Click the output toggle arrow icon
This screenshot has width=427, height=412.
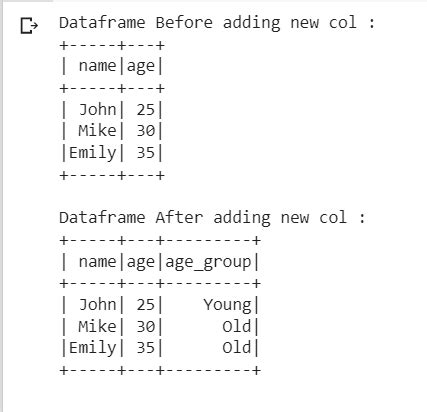click(x=29, y=26)
